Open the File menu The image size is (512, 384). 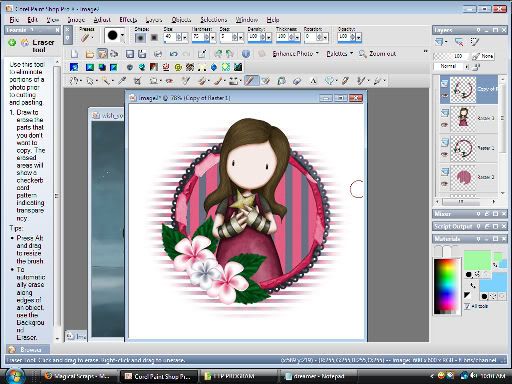pyautogui.click(x=14, y=20)
